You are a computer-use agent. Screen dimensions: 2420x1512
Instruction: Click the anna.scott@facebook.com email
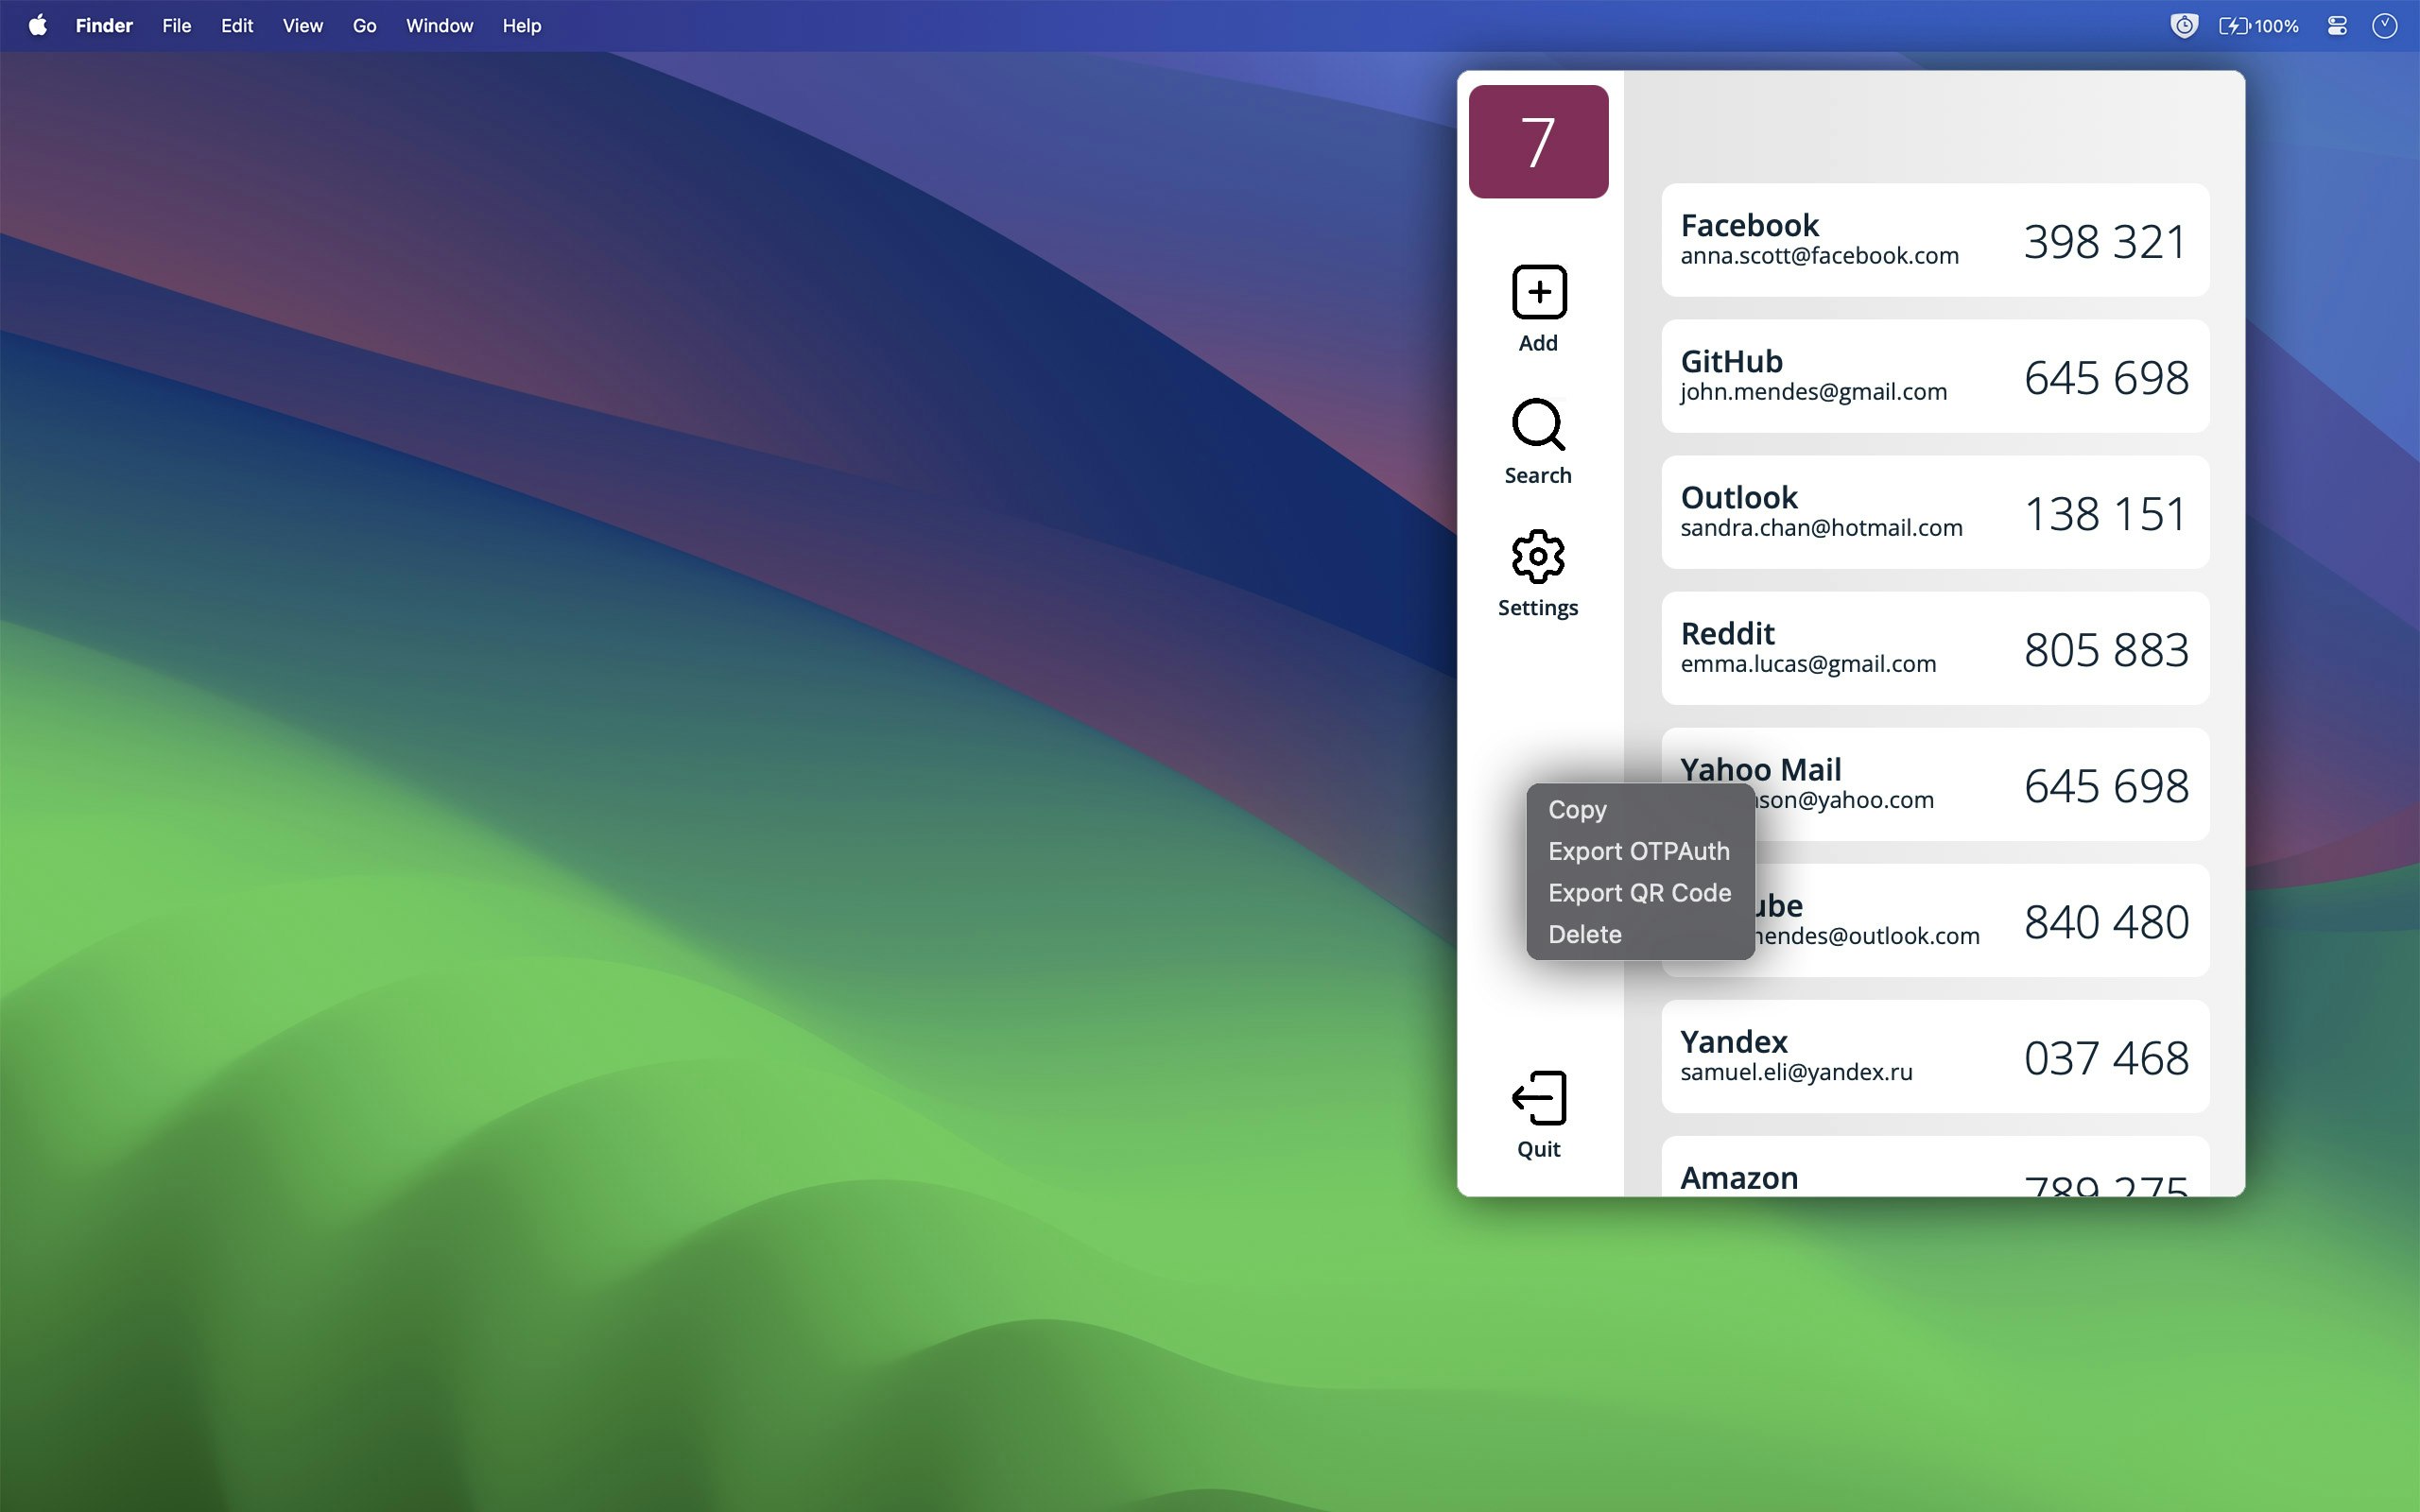pos(1819,256)
